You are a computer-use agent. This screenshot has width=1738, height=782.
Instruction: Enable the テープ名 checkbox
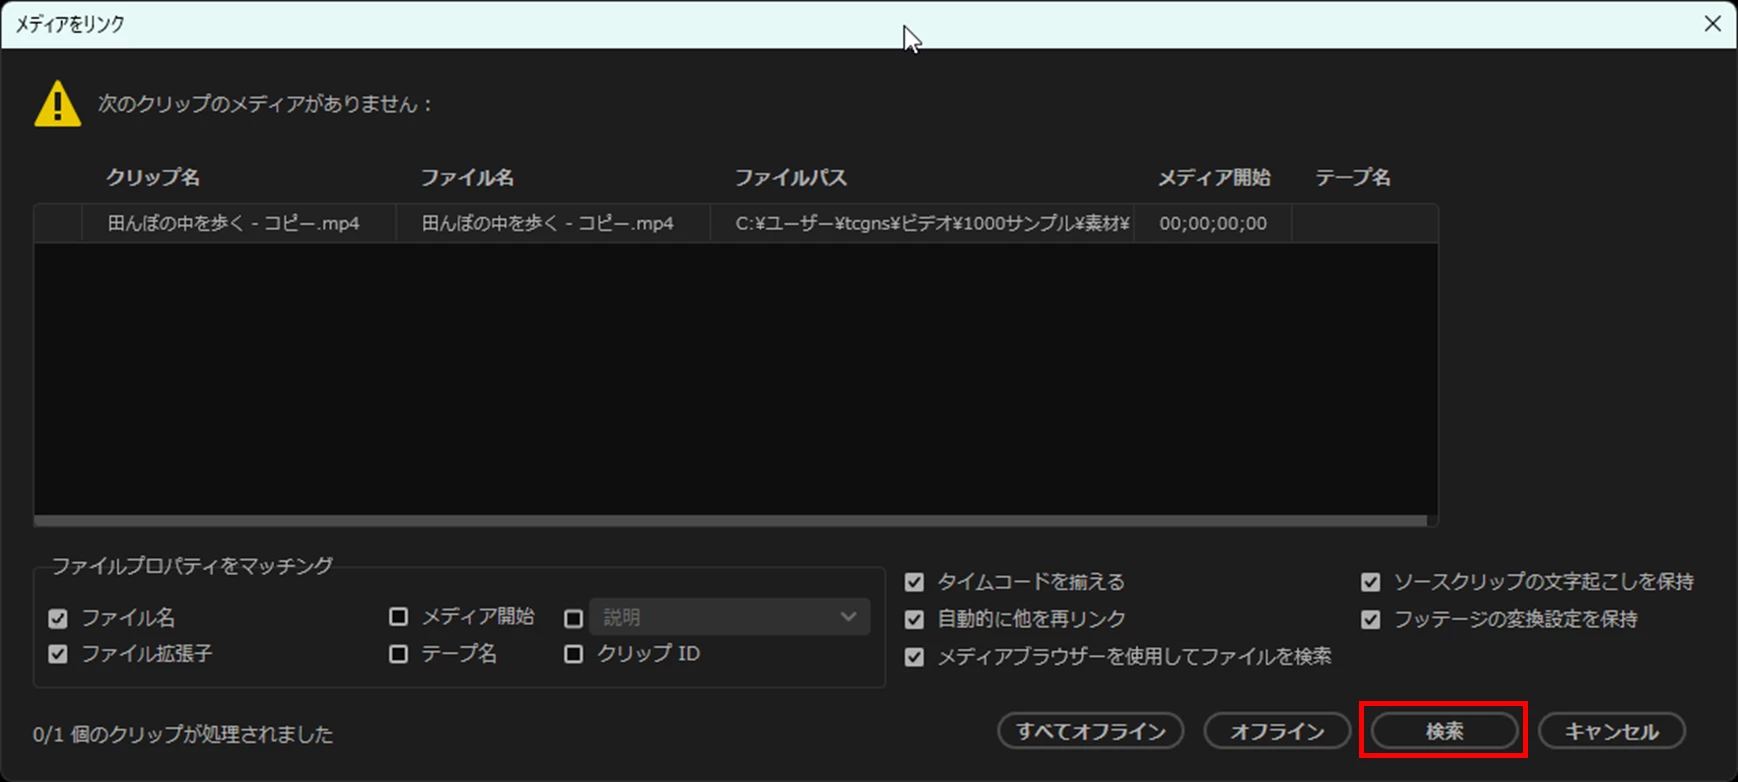coord(398,654)
